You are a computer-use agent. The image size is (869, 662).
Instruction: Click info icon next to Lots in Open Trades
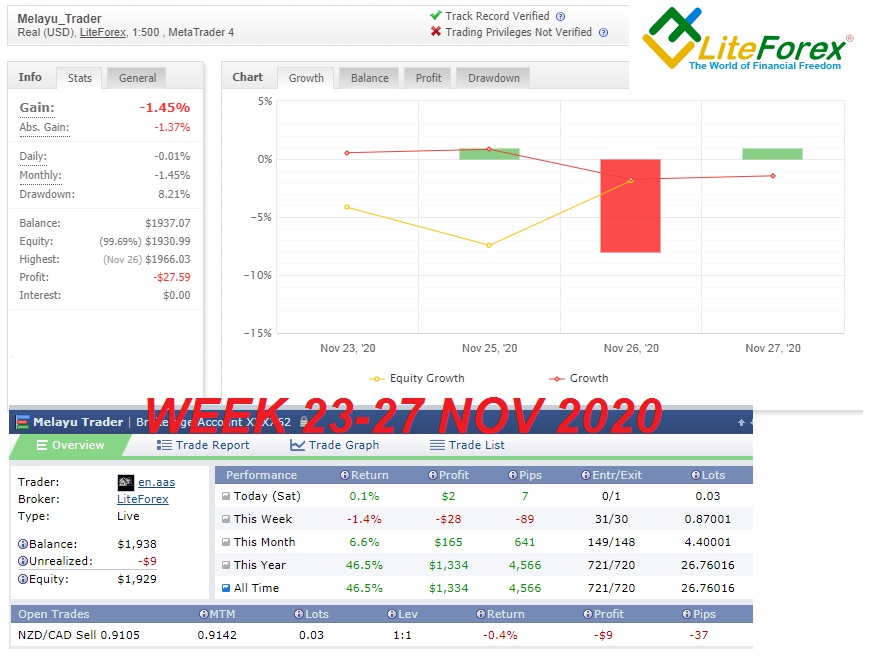[299, 614]
